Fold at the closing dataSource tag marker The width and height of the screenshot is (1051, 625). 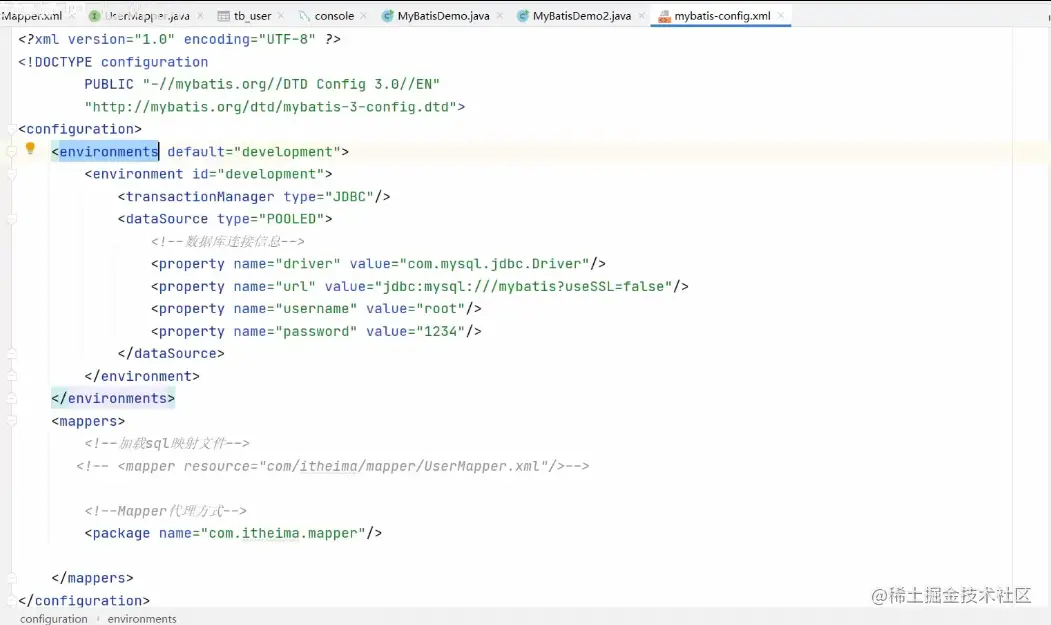(11, 353)
